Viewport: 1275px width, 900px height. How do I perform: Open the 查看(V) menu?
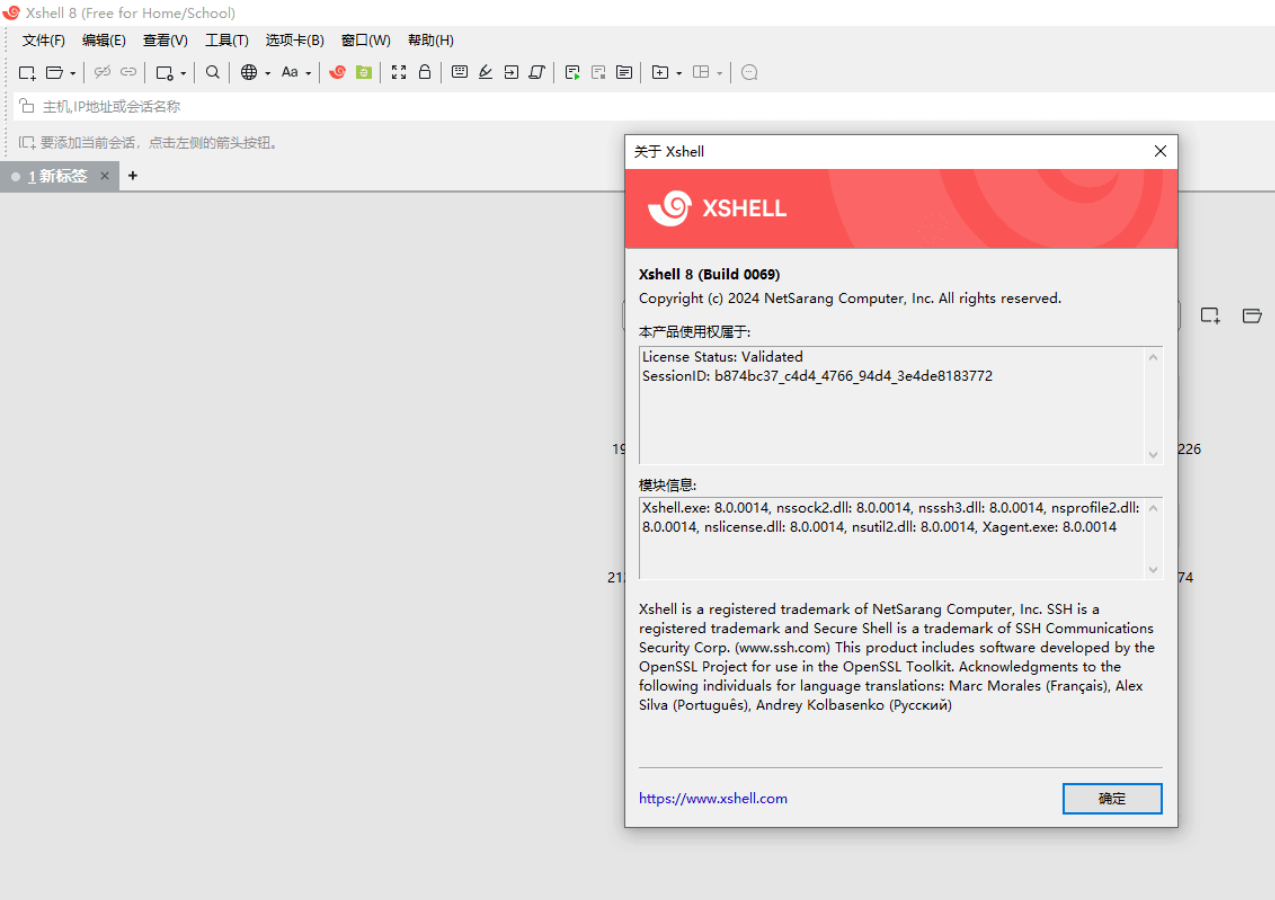click(x=165, y=40)
